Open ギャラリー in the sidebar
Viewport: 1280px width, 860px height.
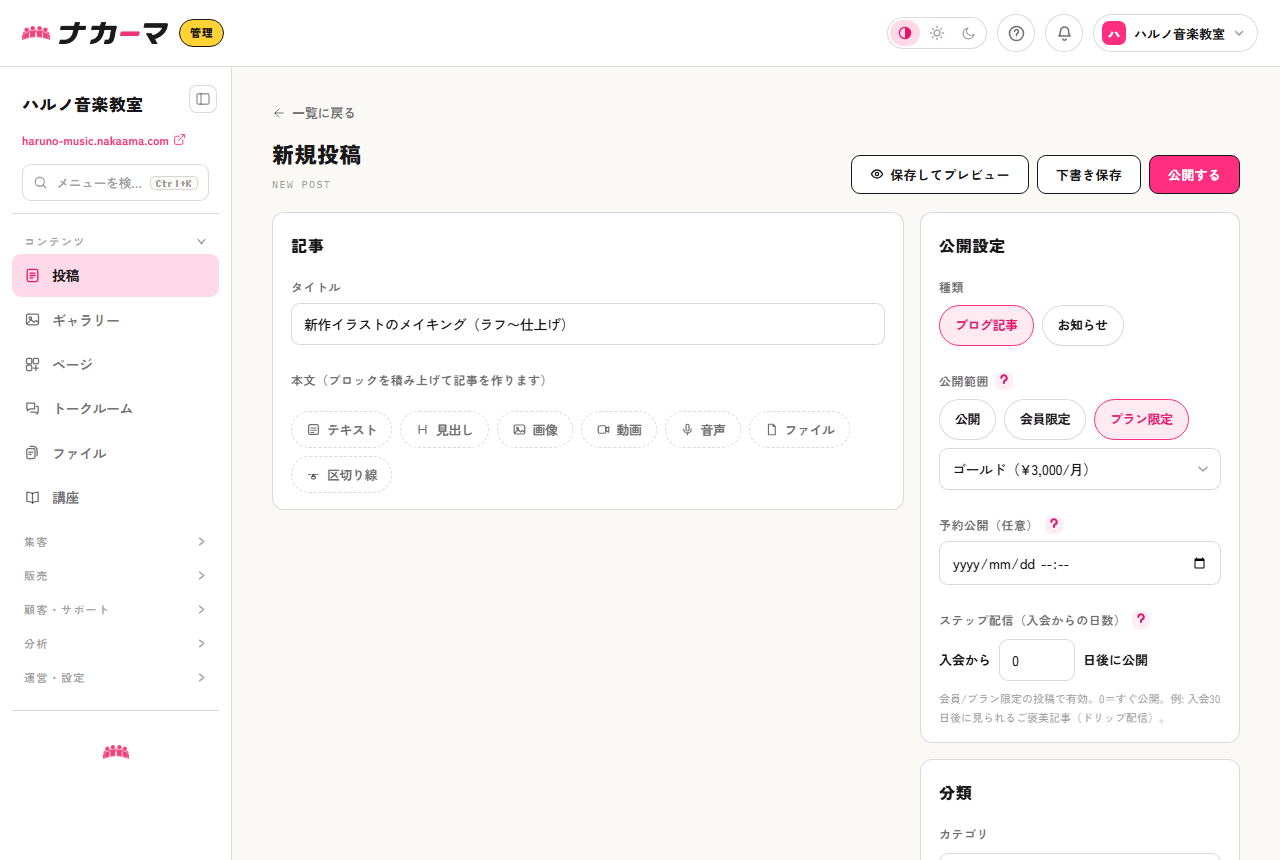115,320
